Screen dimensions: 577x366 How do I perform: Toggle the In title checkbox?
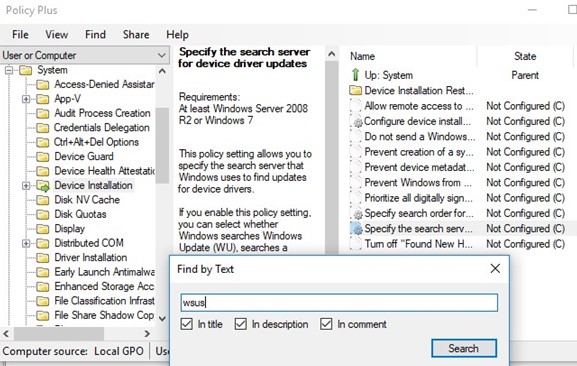[187, 324]
